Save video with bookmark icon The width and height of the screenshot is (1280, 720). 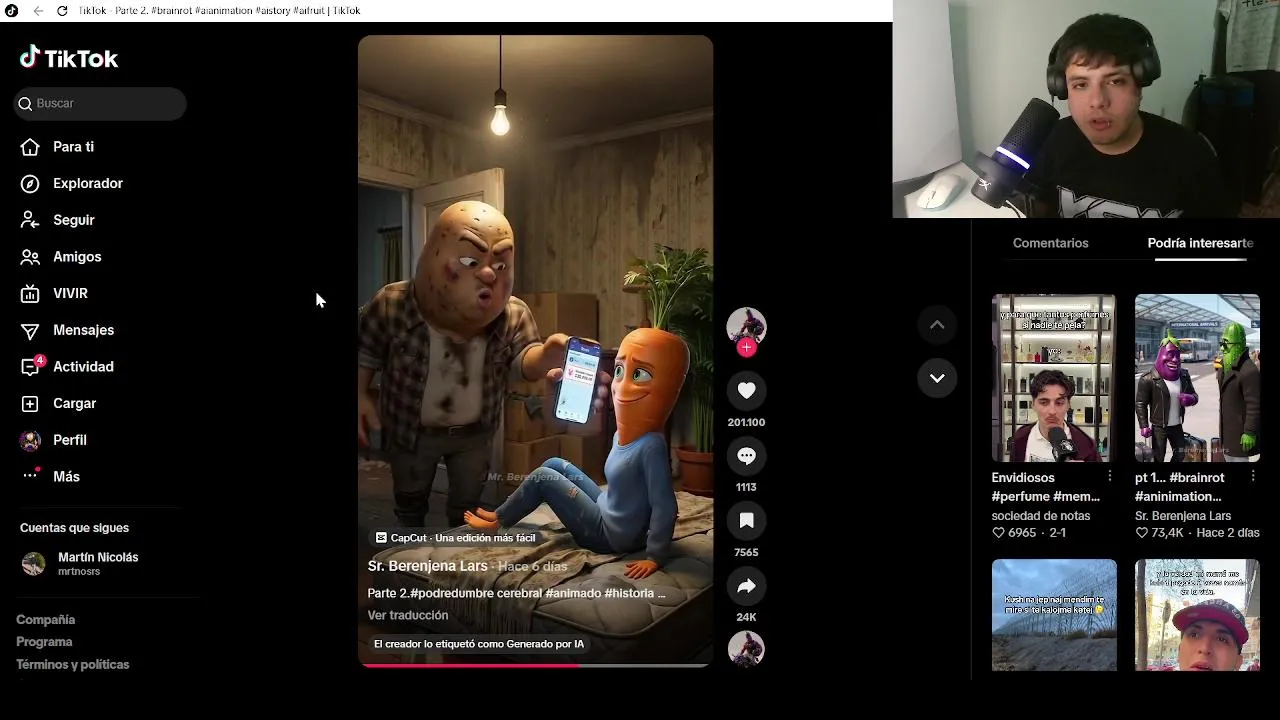[746, 521]
